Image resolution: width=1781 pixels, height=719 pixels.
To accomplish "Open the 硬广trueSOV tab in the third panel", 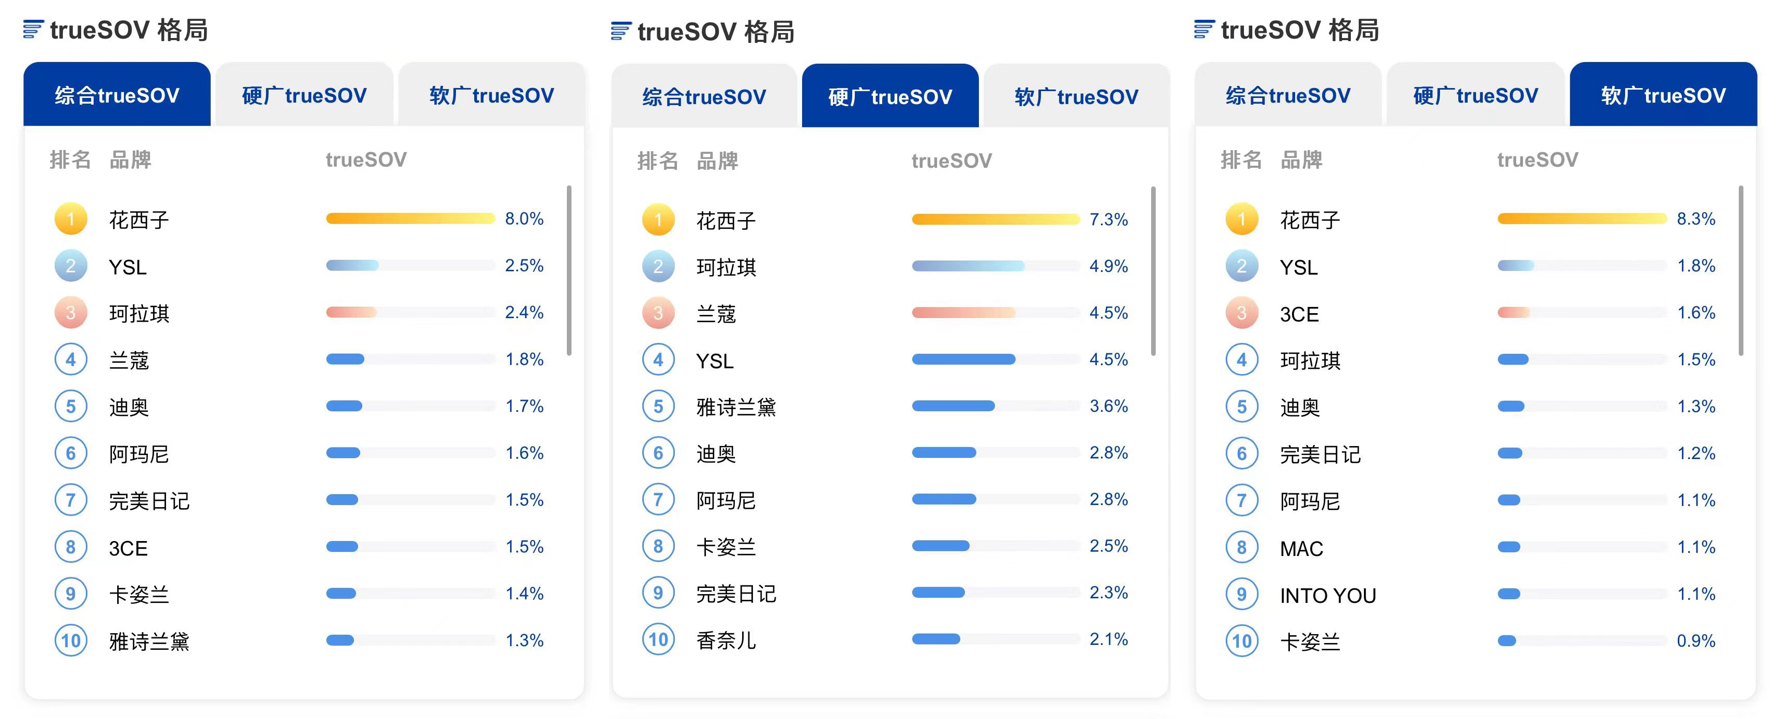I will click(x=1476, y=95).
